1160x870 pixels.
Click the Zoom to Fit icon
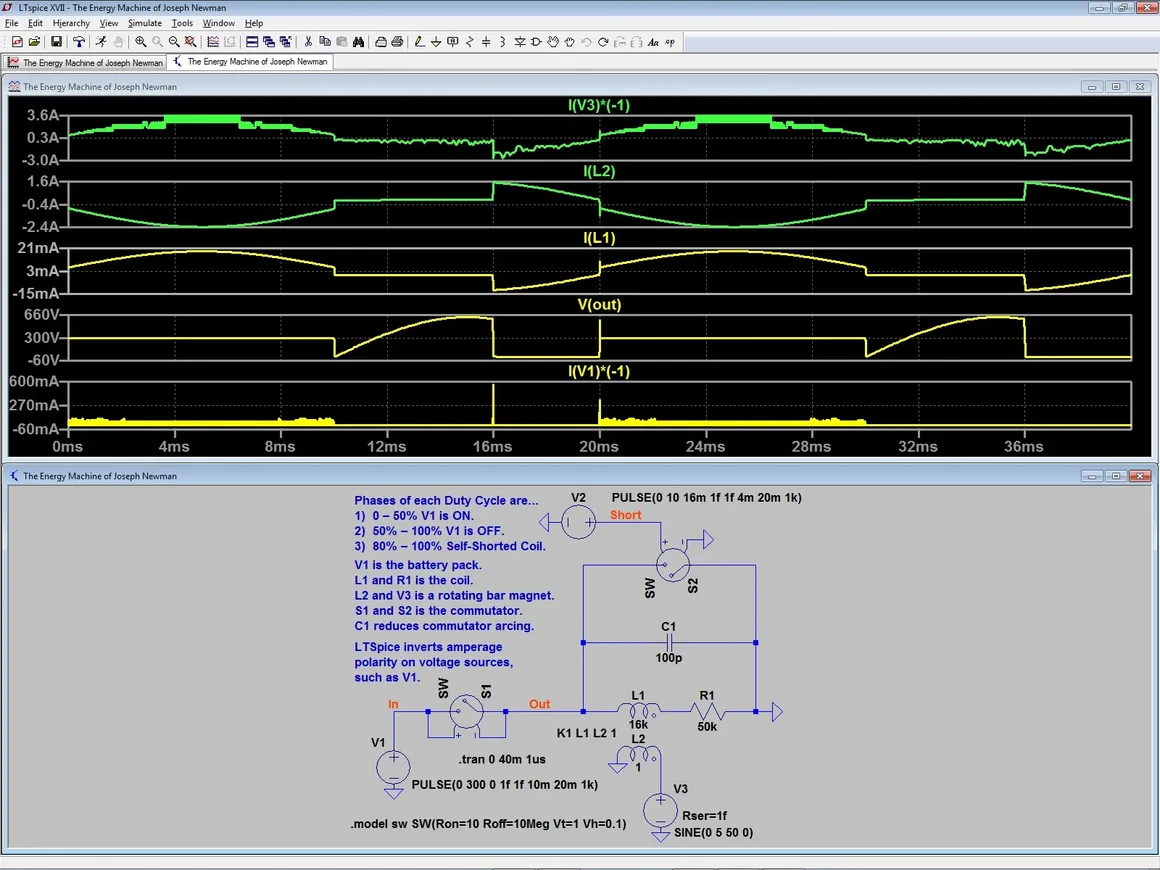click(x=190, y=42)
